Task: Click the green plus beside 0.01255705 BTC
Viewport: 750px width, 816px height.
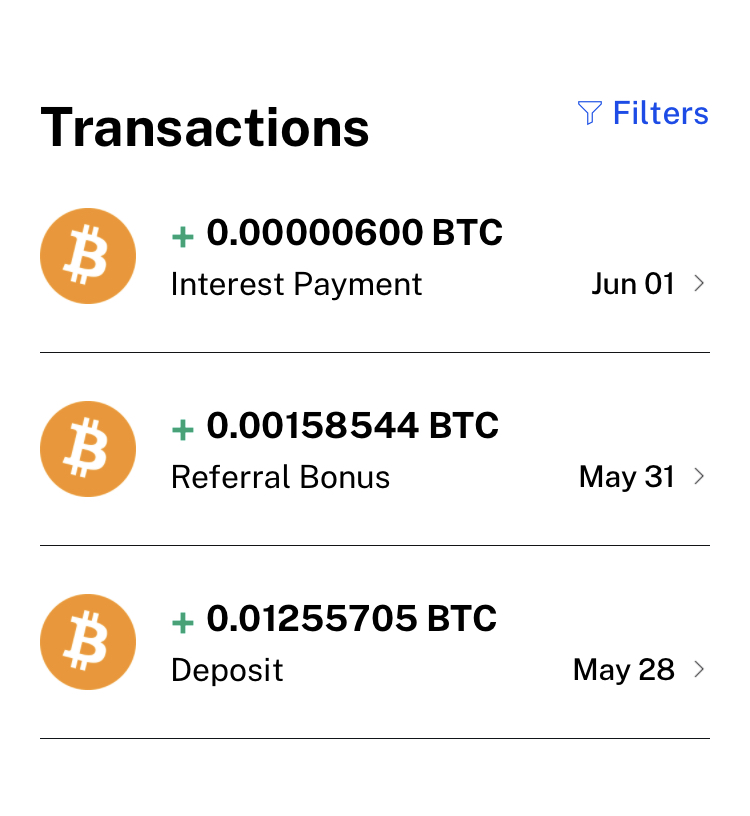Action: click(x=182, y=623)
